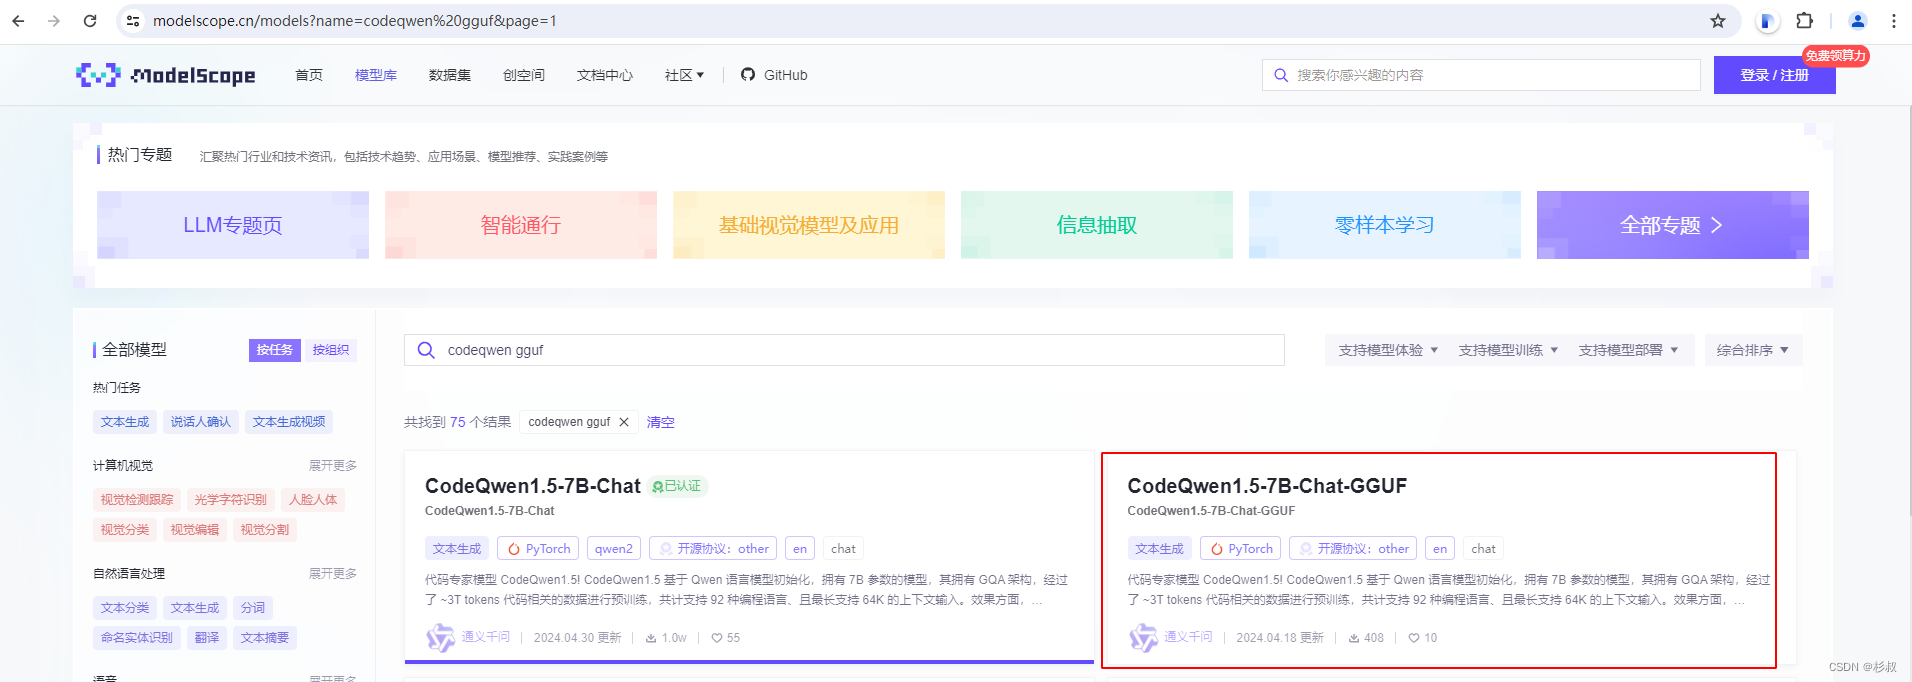Image resolution: width=1912 pixels, height=682 pixels.
Task: Select the 文本生成 tag under 热门任务
Action: (125, 422)
